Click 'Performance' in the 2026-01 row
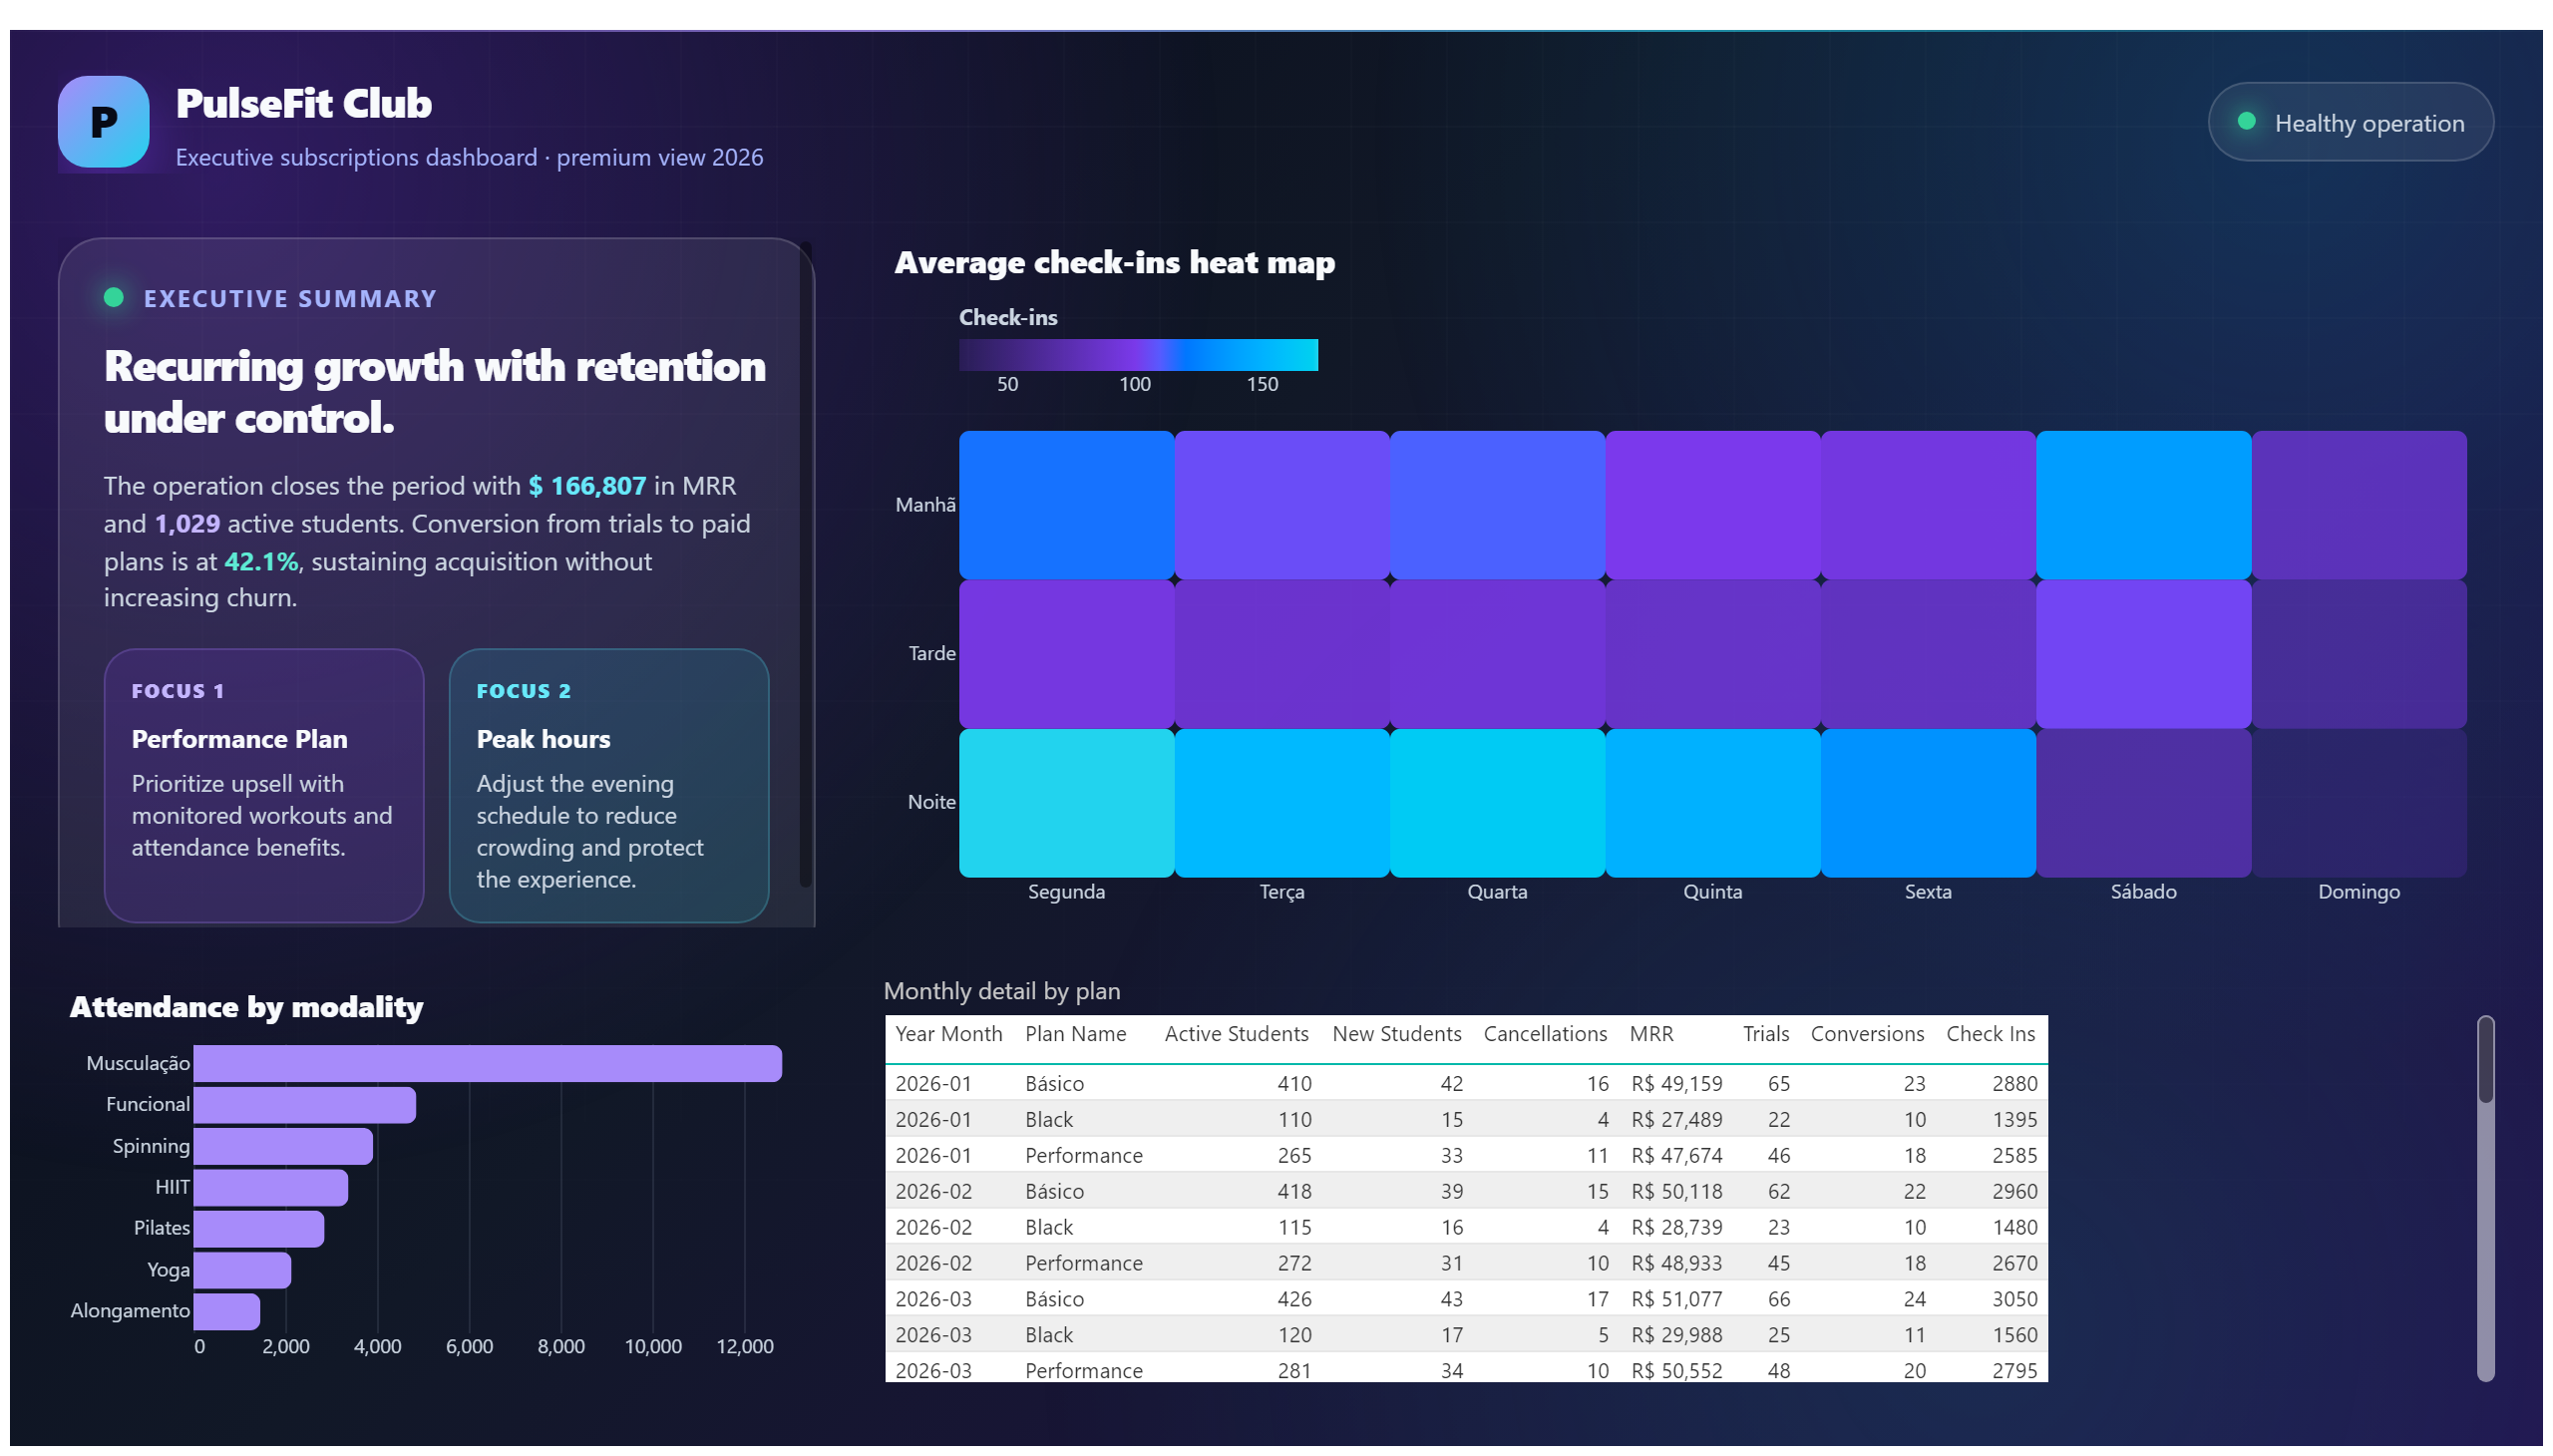Screen dimensions: 2553x1456 [1083, 1156]
